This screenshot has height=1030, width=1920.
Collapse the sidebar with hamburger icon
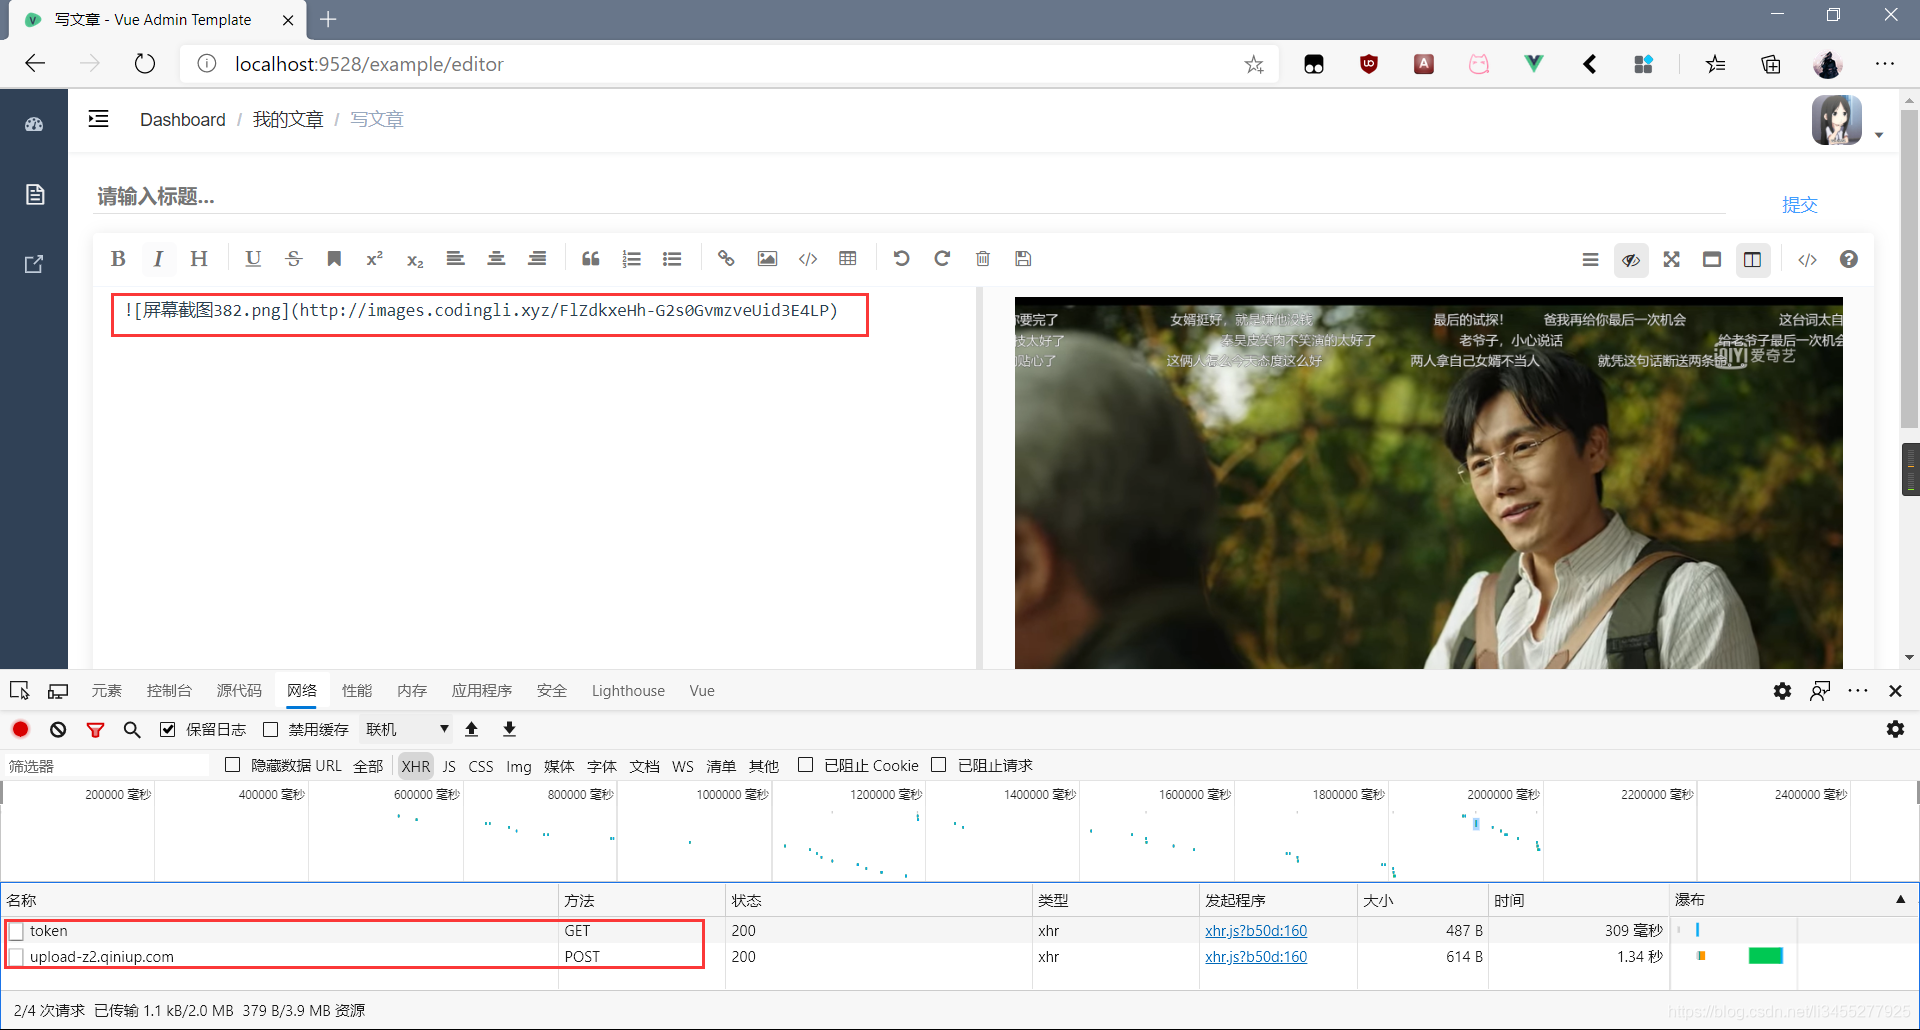(x=98, y=119)
